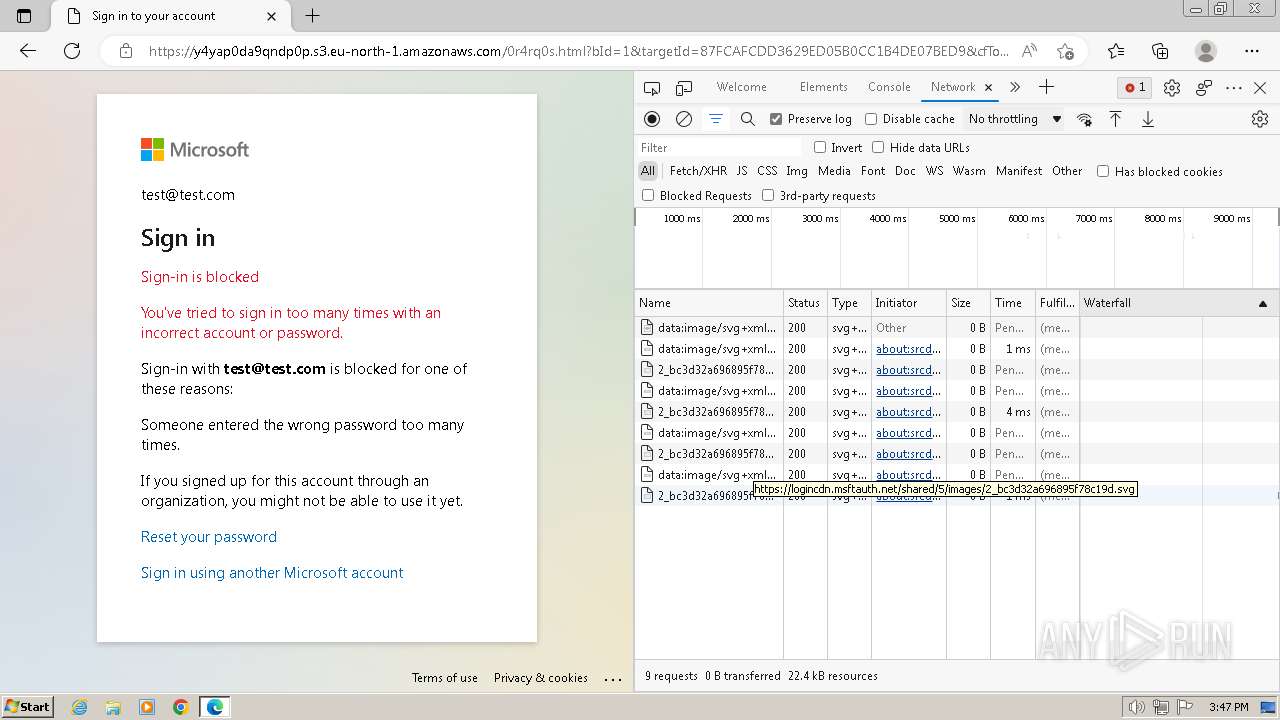This screenshot has height=720, width=1280.
Task: Open DevTools feedback/connections icon
Action: tap(1204, 88)
